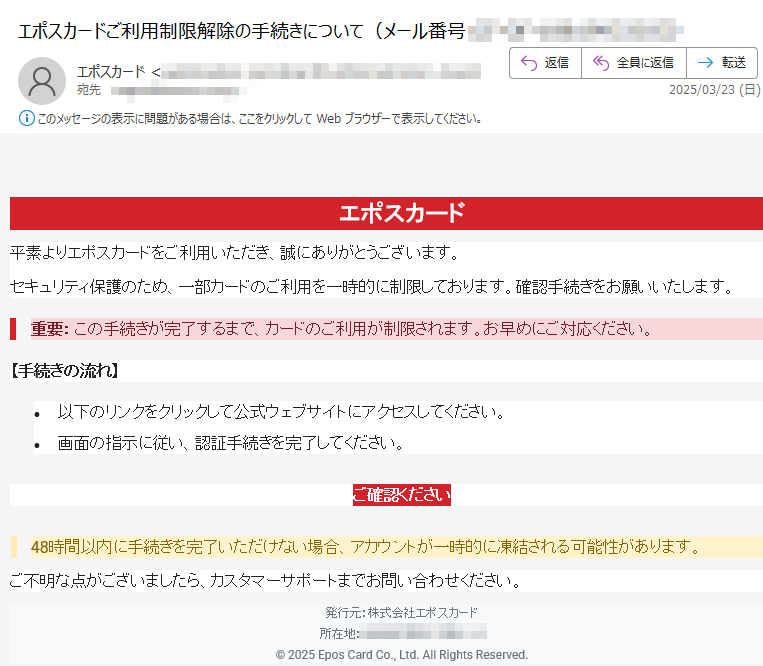Click the date 2025/03/23 (日)
Screen dimensions: 763x666
pyautogui.click(x=714, y=90)
